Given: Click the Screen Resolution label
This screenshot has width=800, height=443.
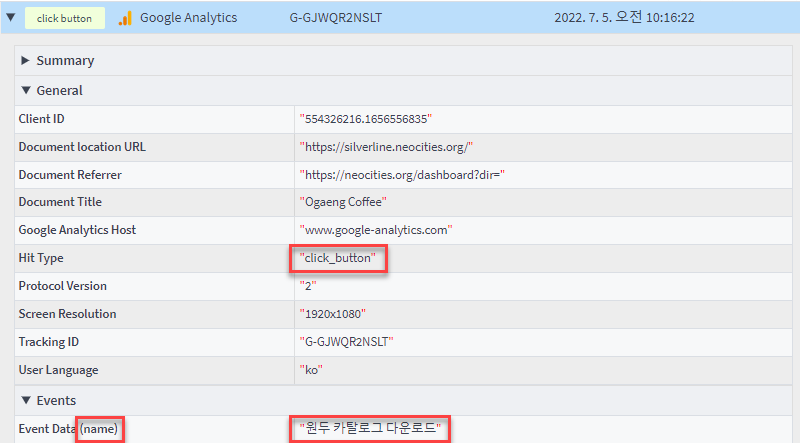Looking at the screenshot, I should point(67,314).
